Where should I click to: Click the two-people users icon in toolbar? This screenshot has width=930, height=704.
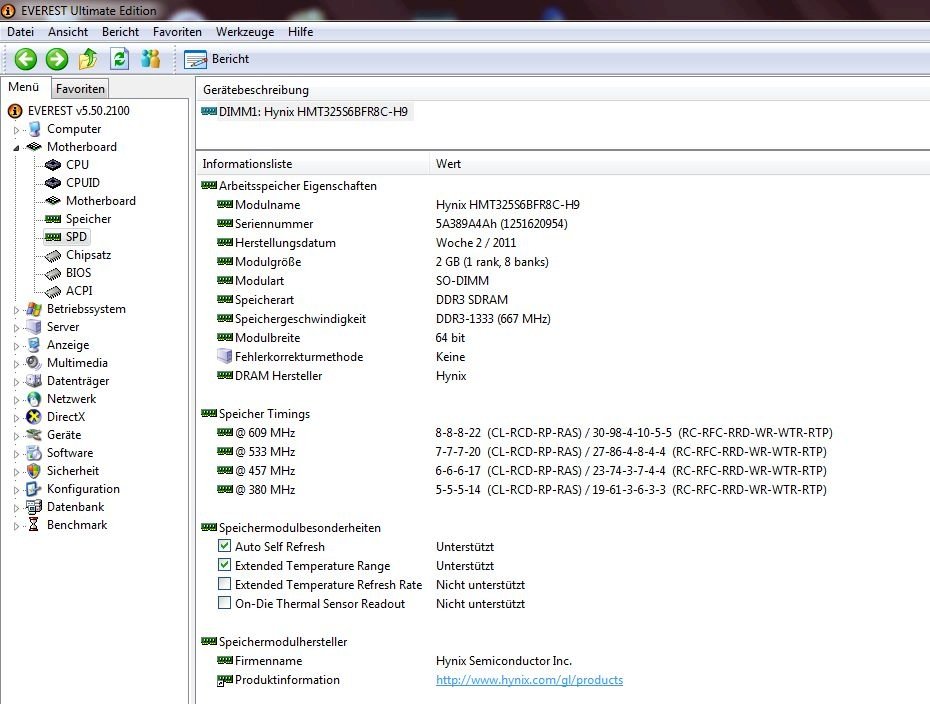150,59
